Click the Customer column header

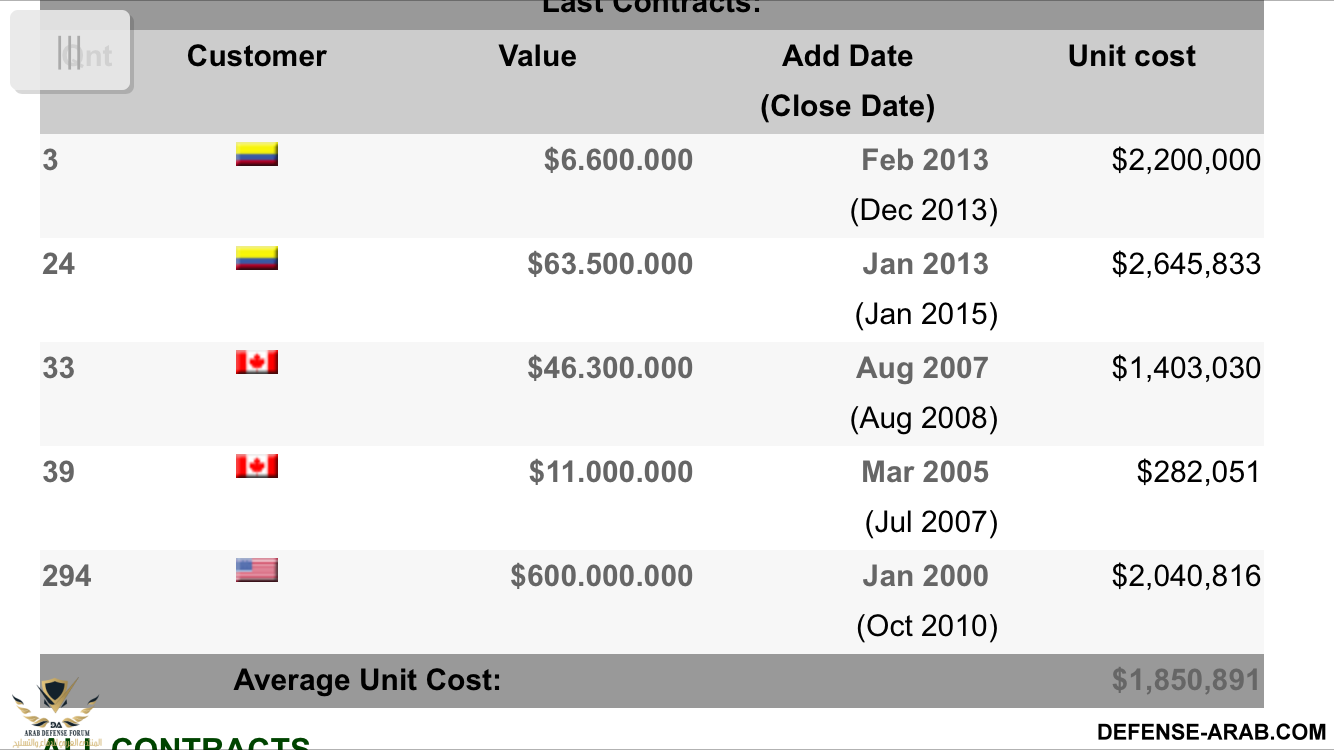(256, 56)
